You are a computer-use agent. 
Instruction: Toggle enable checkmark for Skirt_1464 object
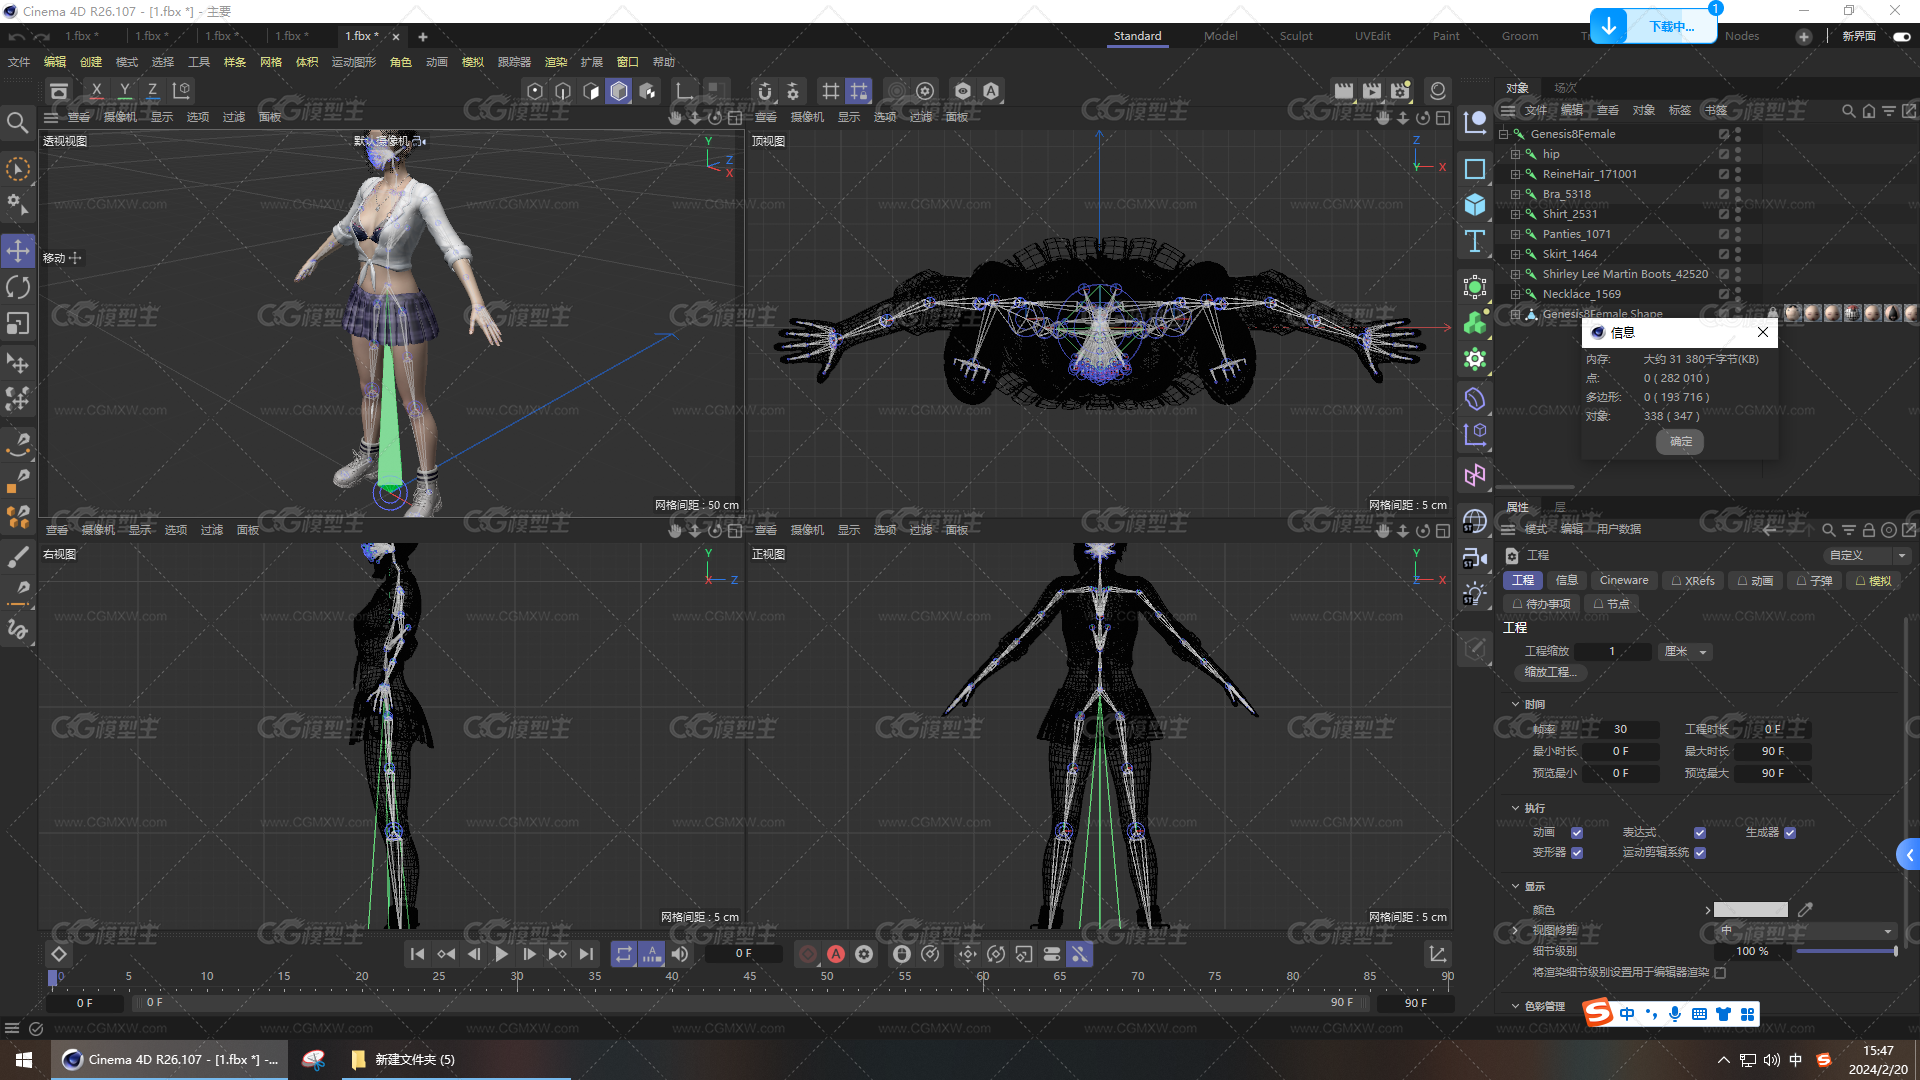[1724, 254]
